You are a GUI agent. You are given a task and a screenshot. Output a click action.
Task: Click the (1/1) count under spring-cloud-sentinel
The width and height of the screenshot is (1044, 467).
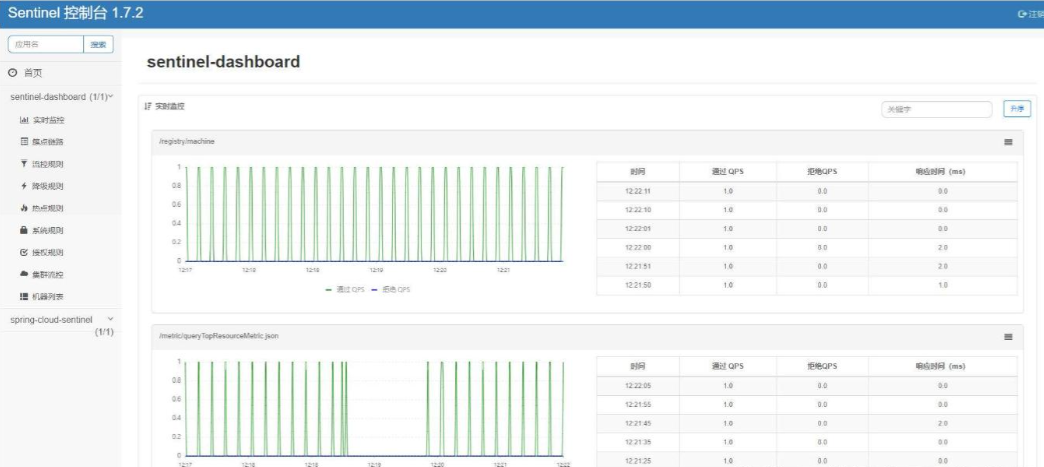(x=104, y=332)
